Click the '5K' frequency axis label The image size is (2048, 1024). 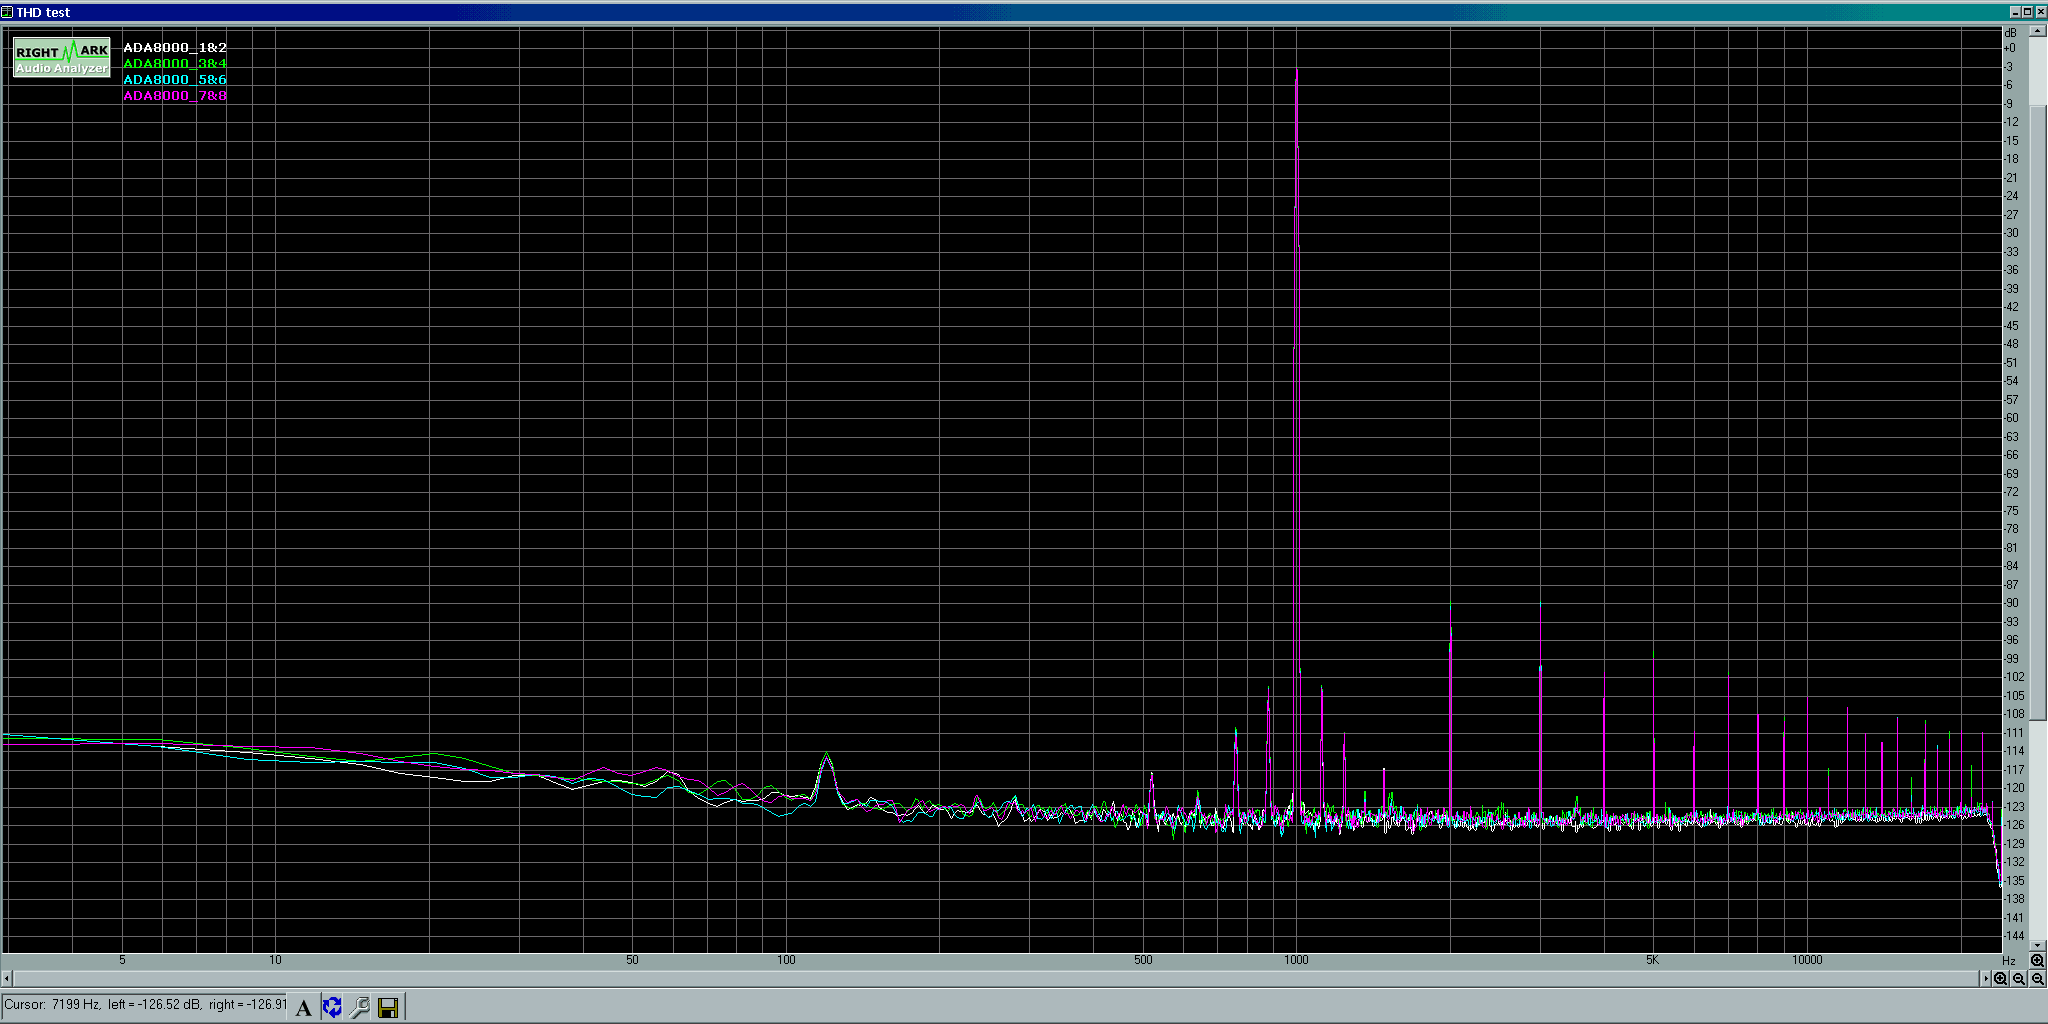[1652, 960]
